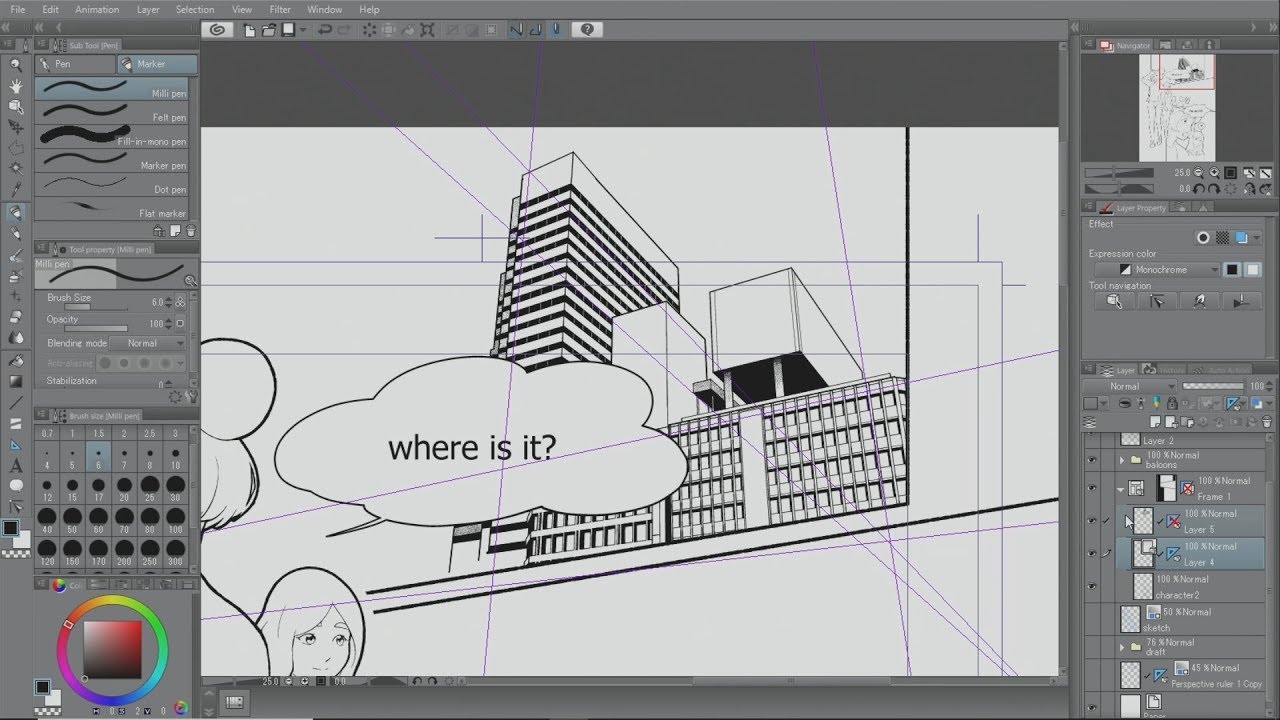Hide the character2 layer
The image size is (1280, 720).
pyautogui.click(x=1092, y=586)
